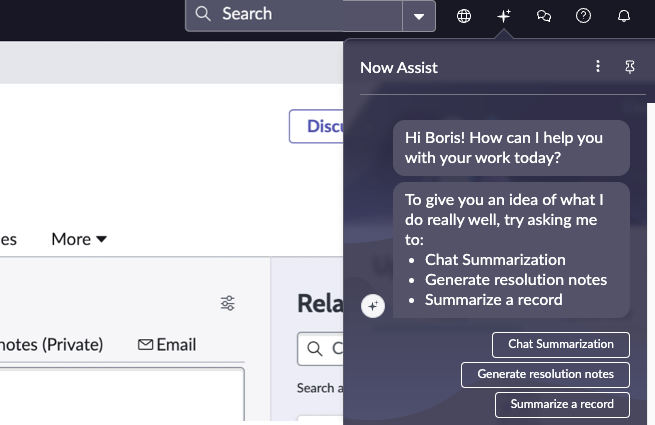This screenshot has width=655, height=425.
Task: Click 'Generate resolution notes' bullet in message
Action: tap(515, 280)
